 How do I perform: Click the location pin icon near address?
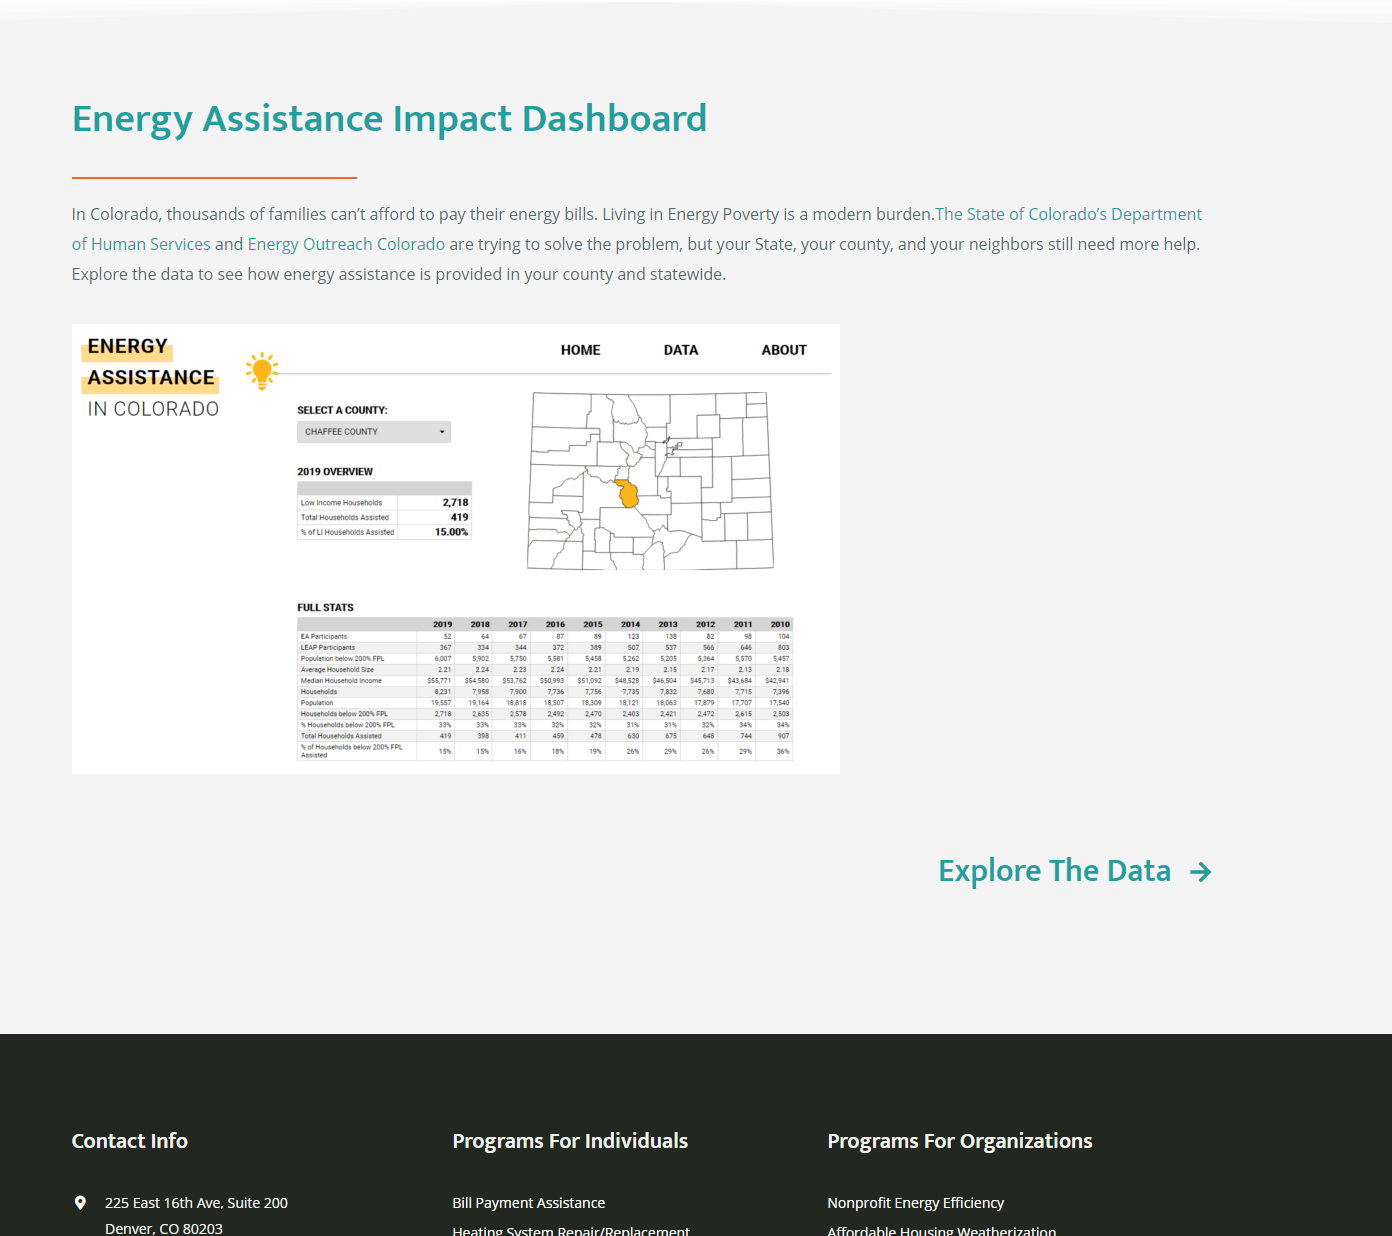coord(80,1203)
